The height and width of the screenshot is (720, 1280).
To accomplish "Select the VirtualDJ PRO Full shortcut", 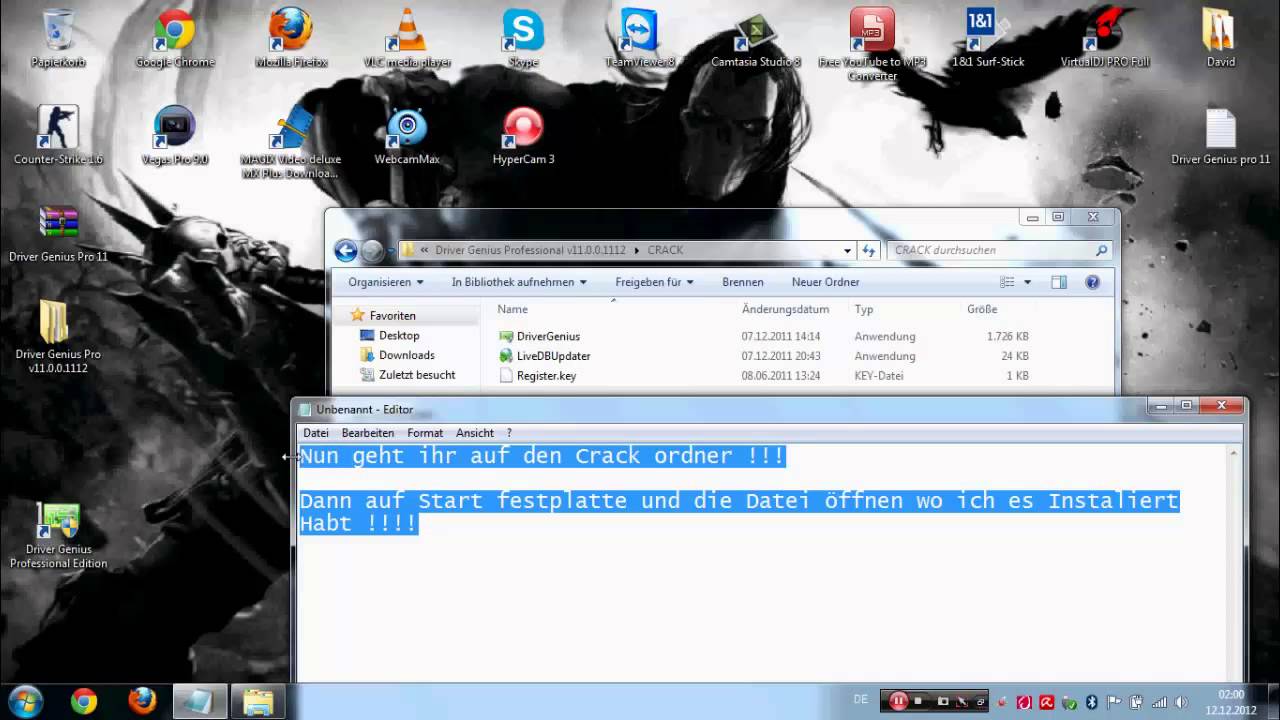I will coord(1105,38).
